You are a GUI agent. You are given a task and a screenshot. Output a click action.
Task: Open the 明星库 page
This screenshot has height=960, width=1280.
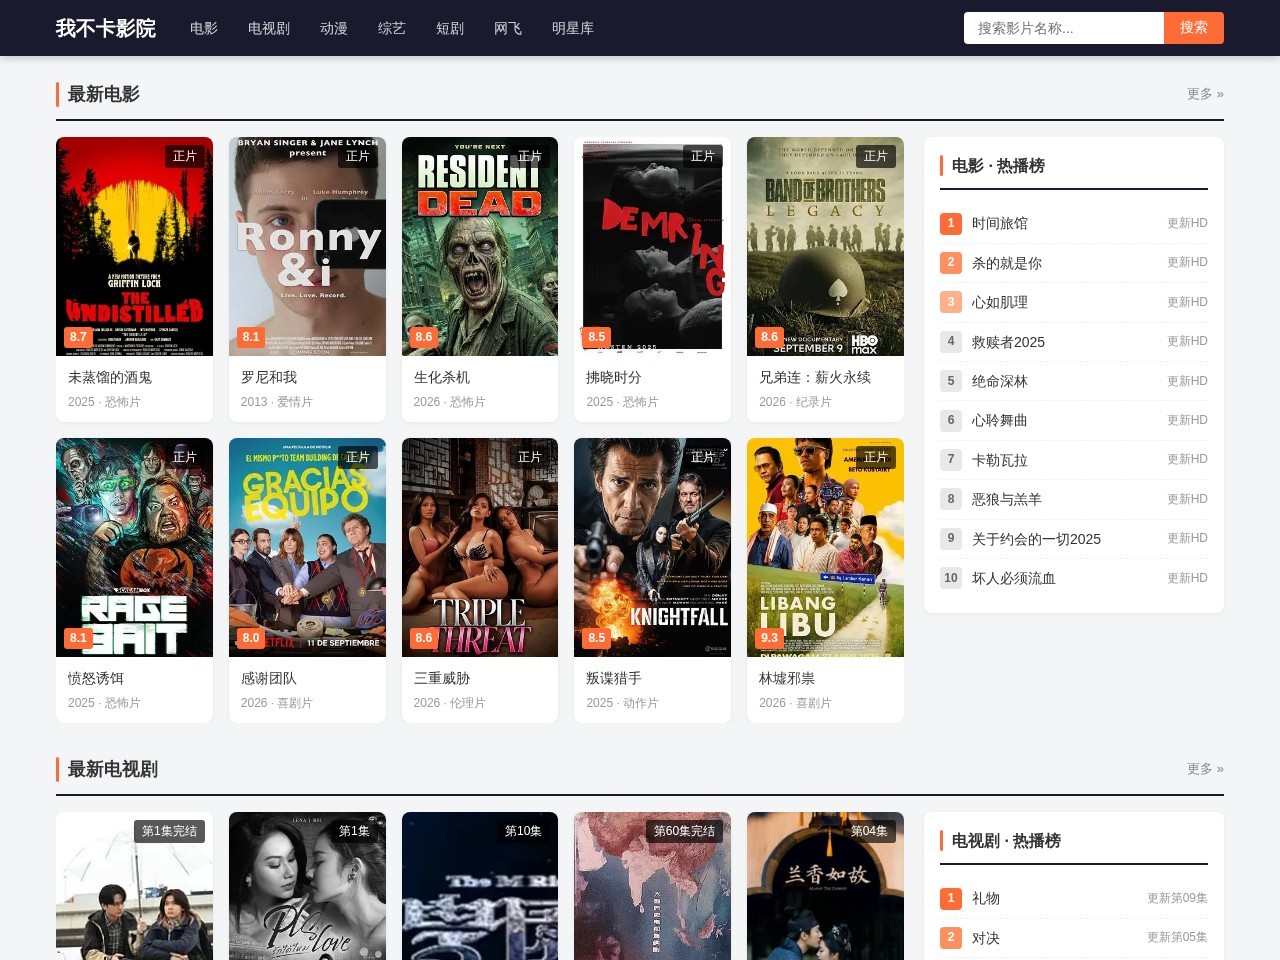point(573,28)
